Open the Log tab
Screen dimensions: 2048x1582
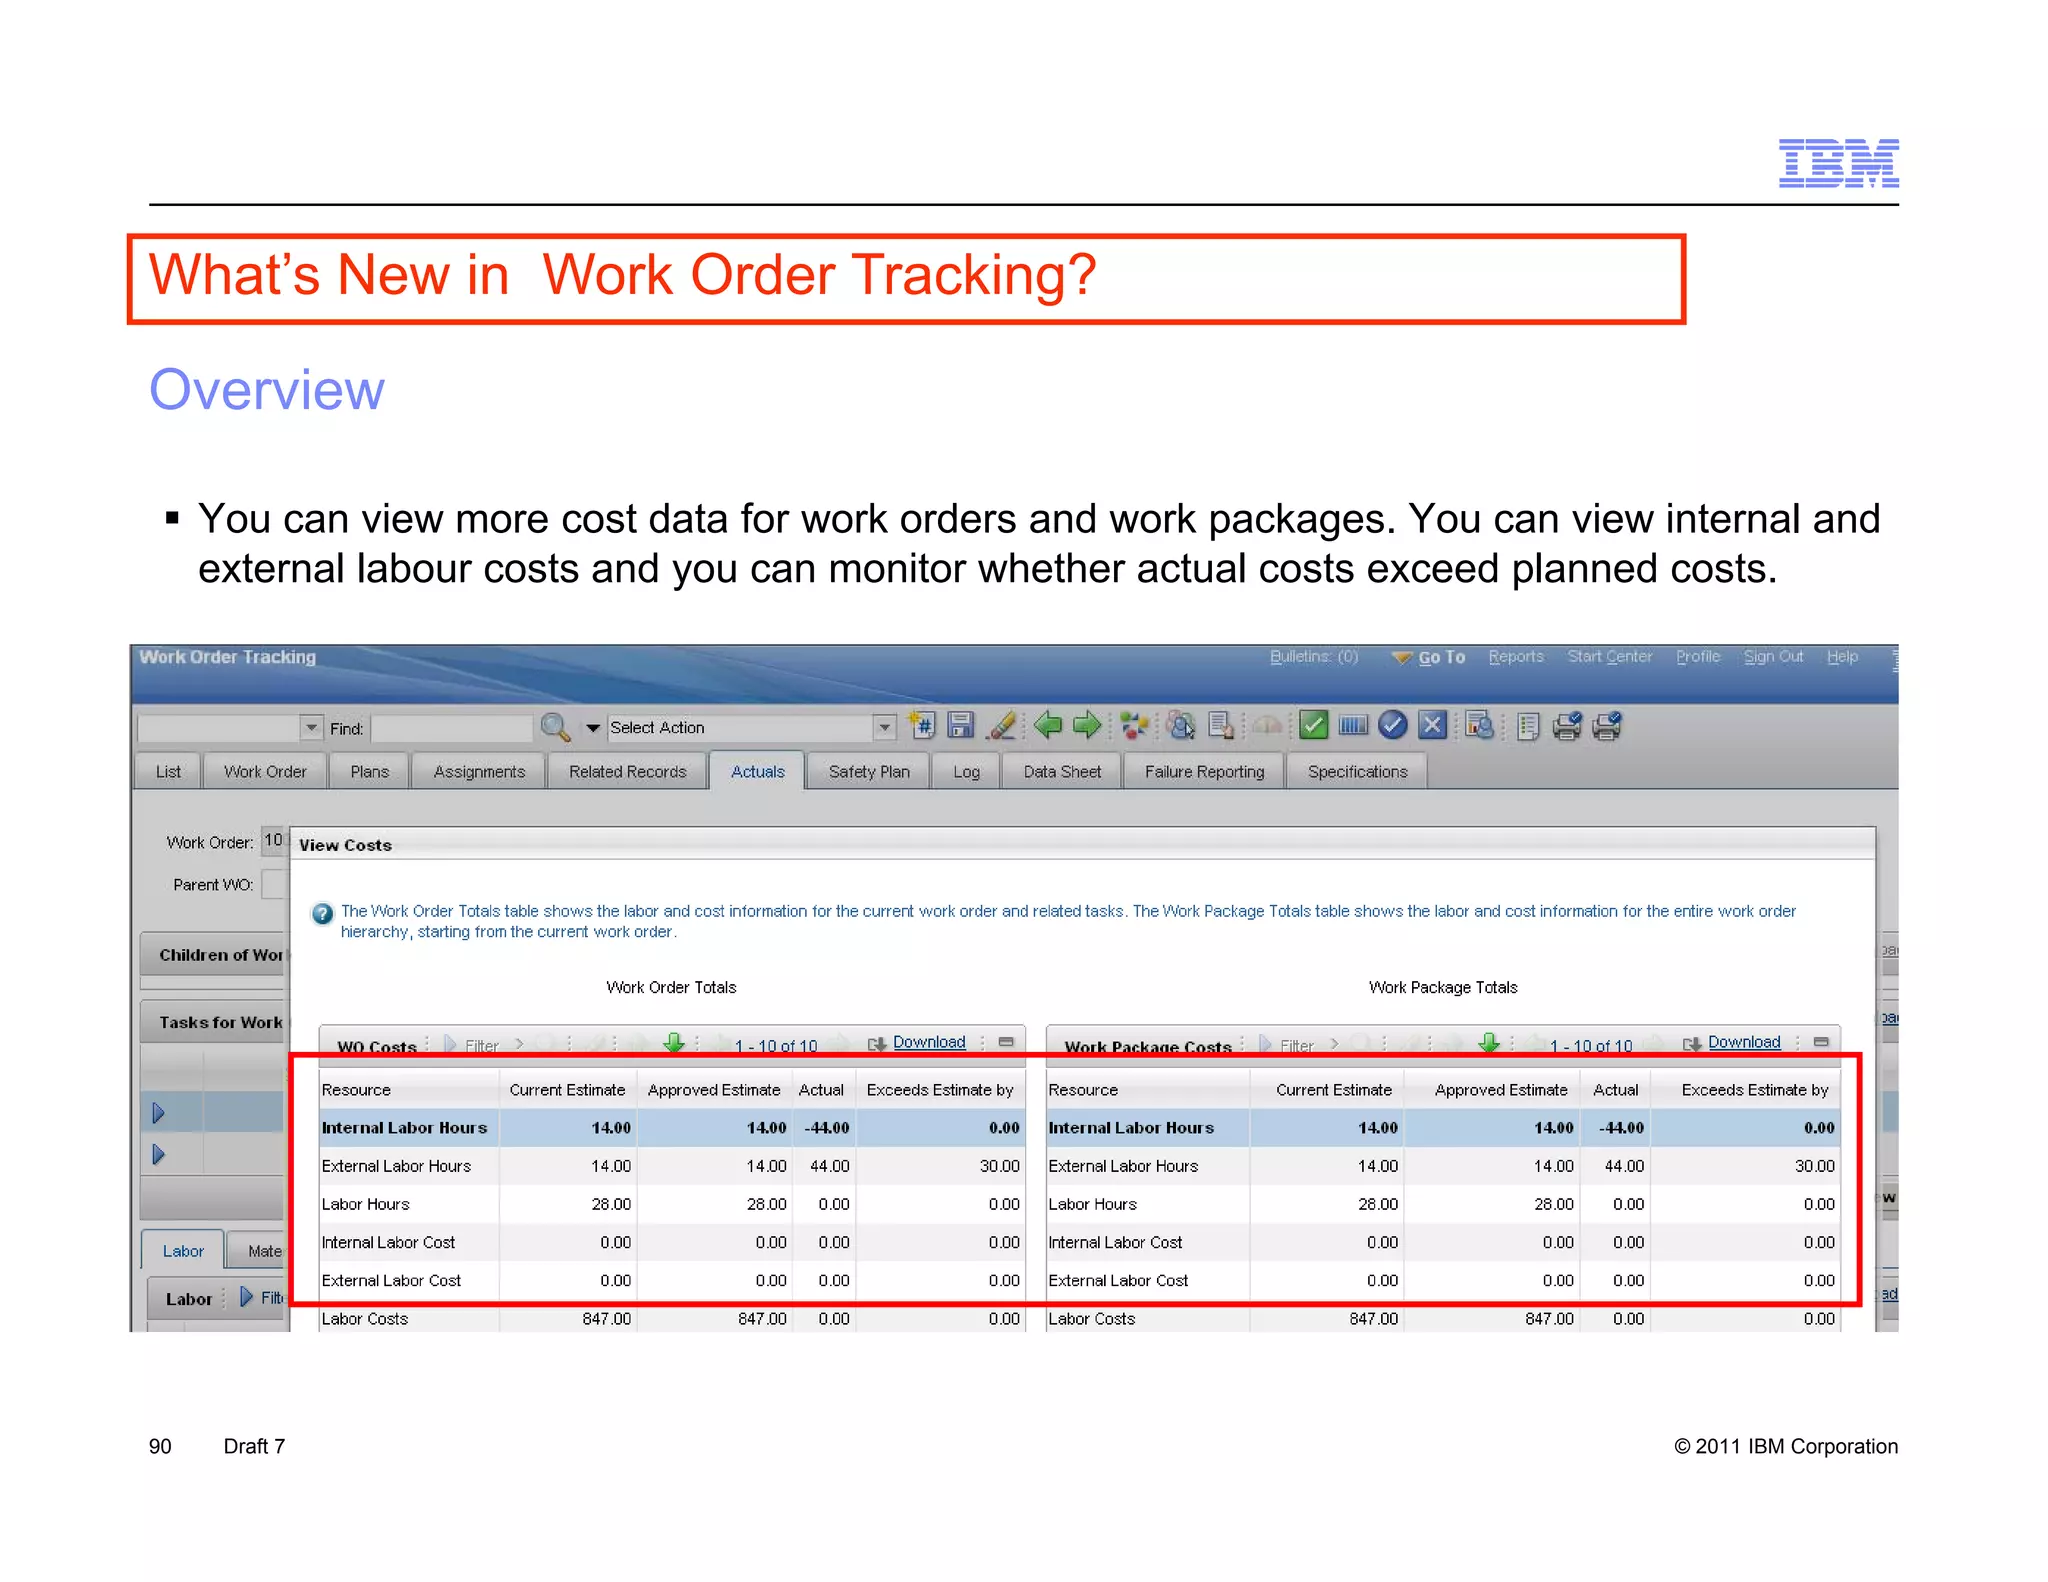pyautogui.click(x=966, y=772)
